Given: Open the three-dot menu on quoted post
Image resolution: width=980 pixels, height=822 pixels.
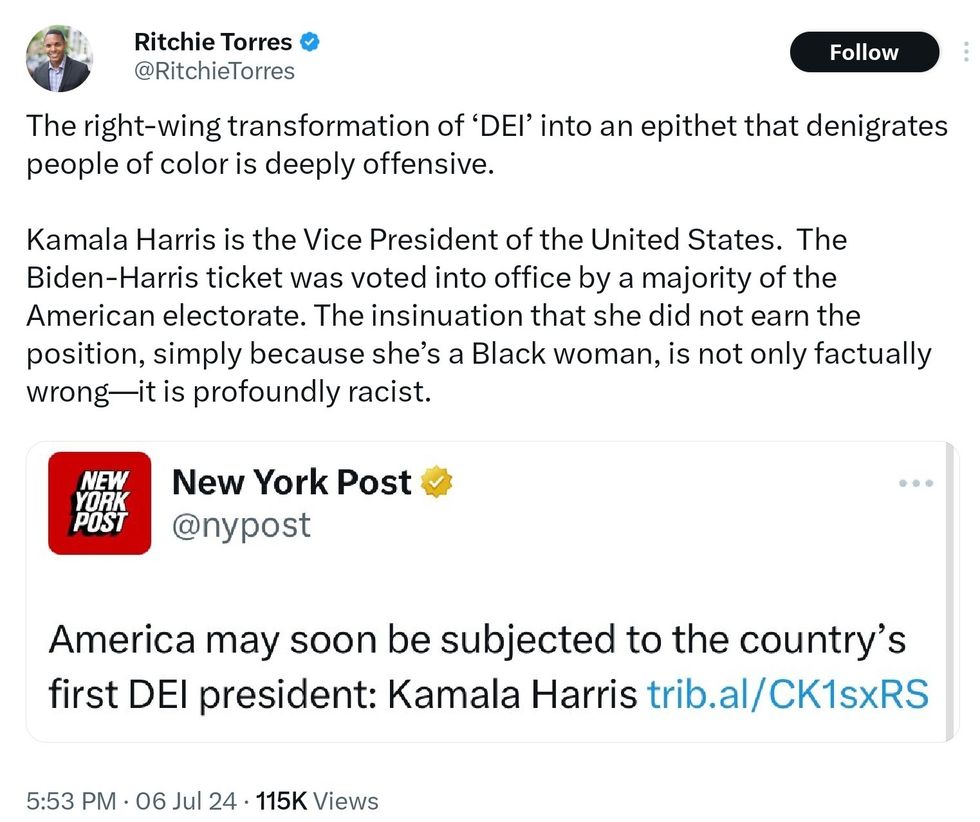Looking at the screenshot, I should (x=915, y=483).
